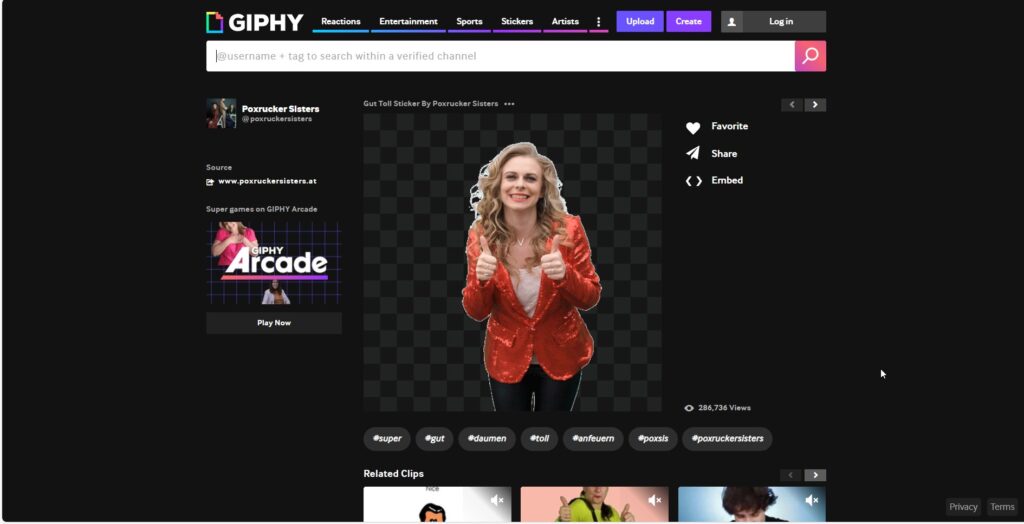Screen dimensions: 1024x524
Task: Click the Terms link
Action: click(x=1002, y=506)
